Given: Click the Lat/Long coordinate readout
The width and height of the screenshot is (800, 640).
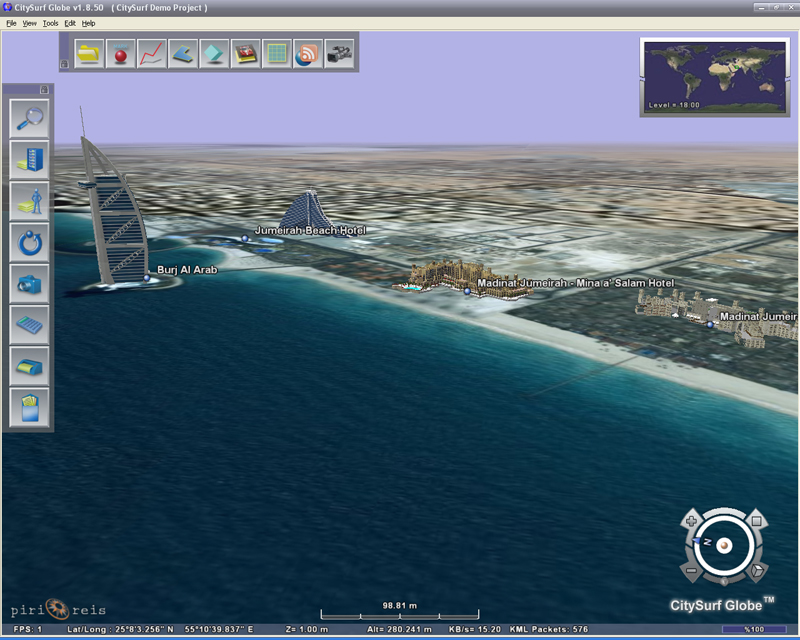Looking at the screenshot, I should (x=160, y=629).
